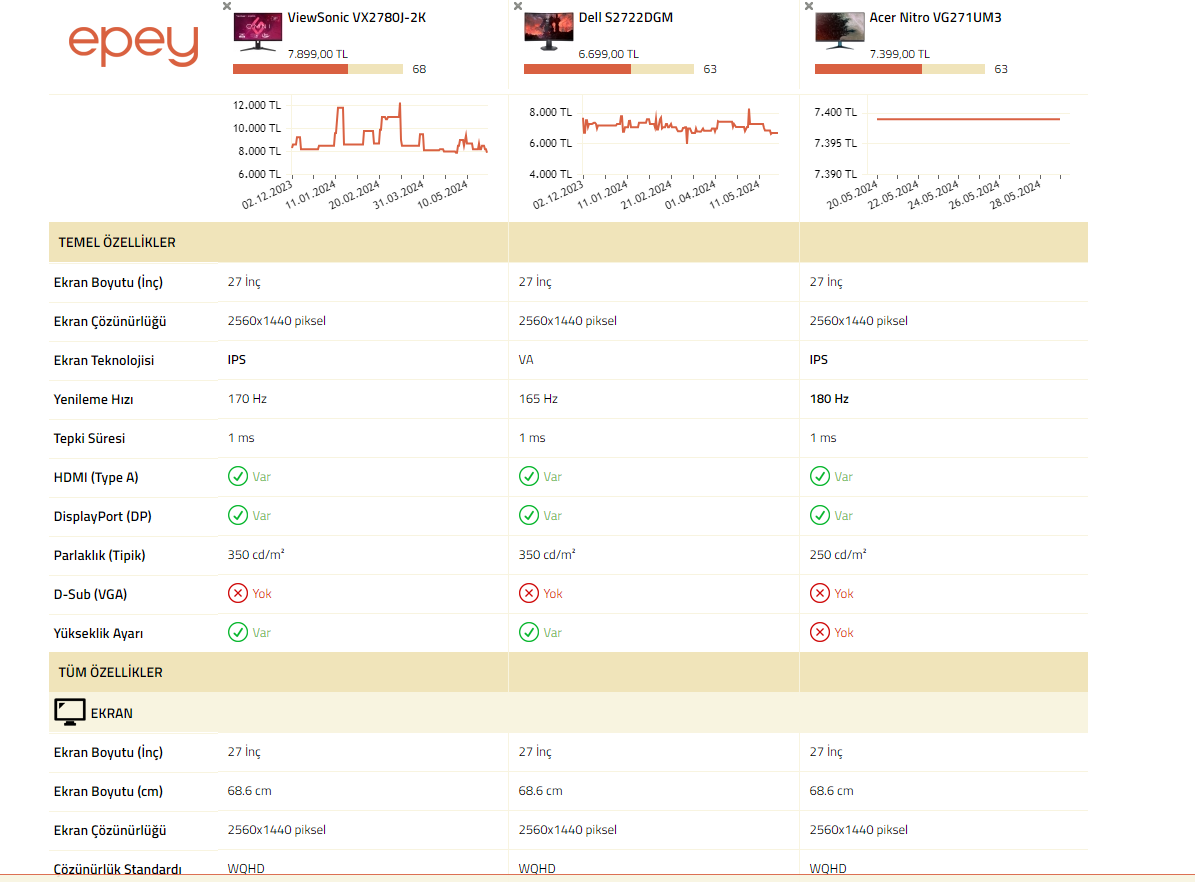Click the 180 Hz refresh rate value
The image size is (1195, 882).
(x=829, y=399)
